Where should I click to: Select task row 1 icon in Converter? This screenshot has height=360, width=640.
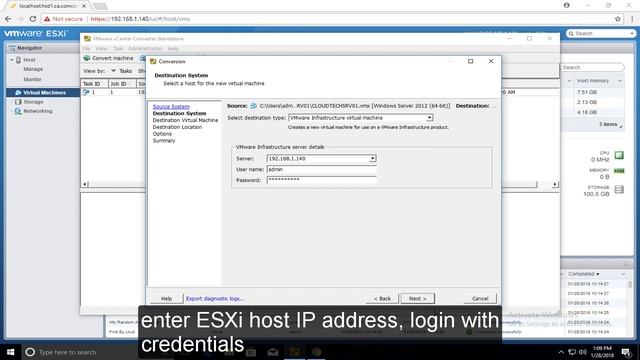[86, 92]
